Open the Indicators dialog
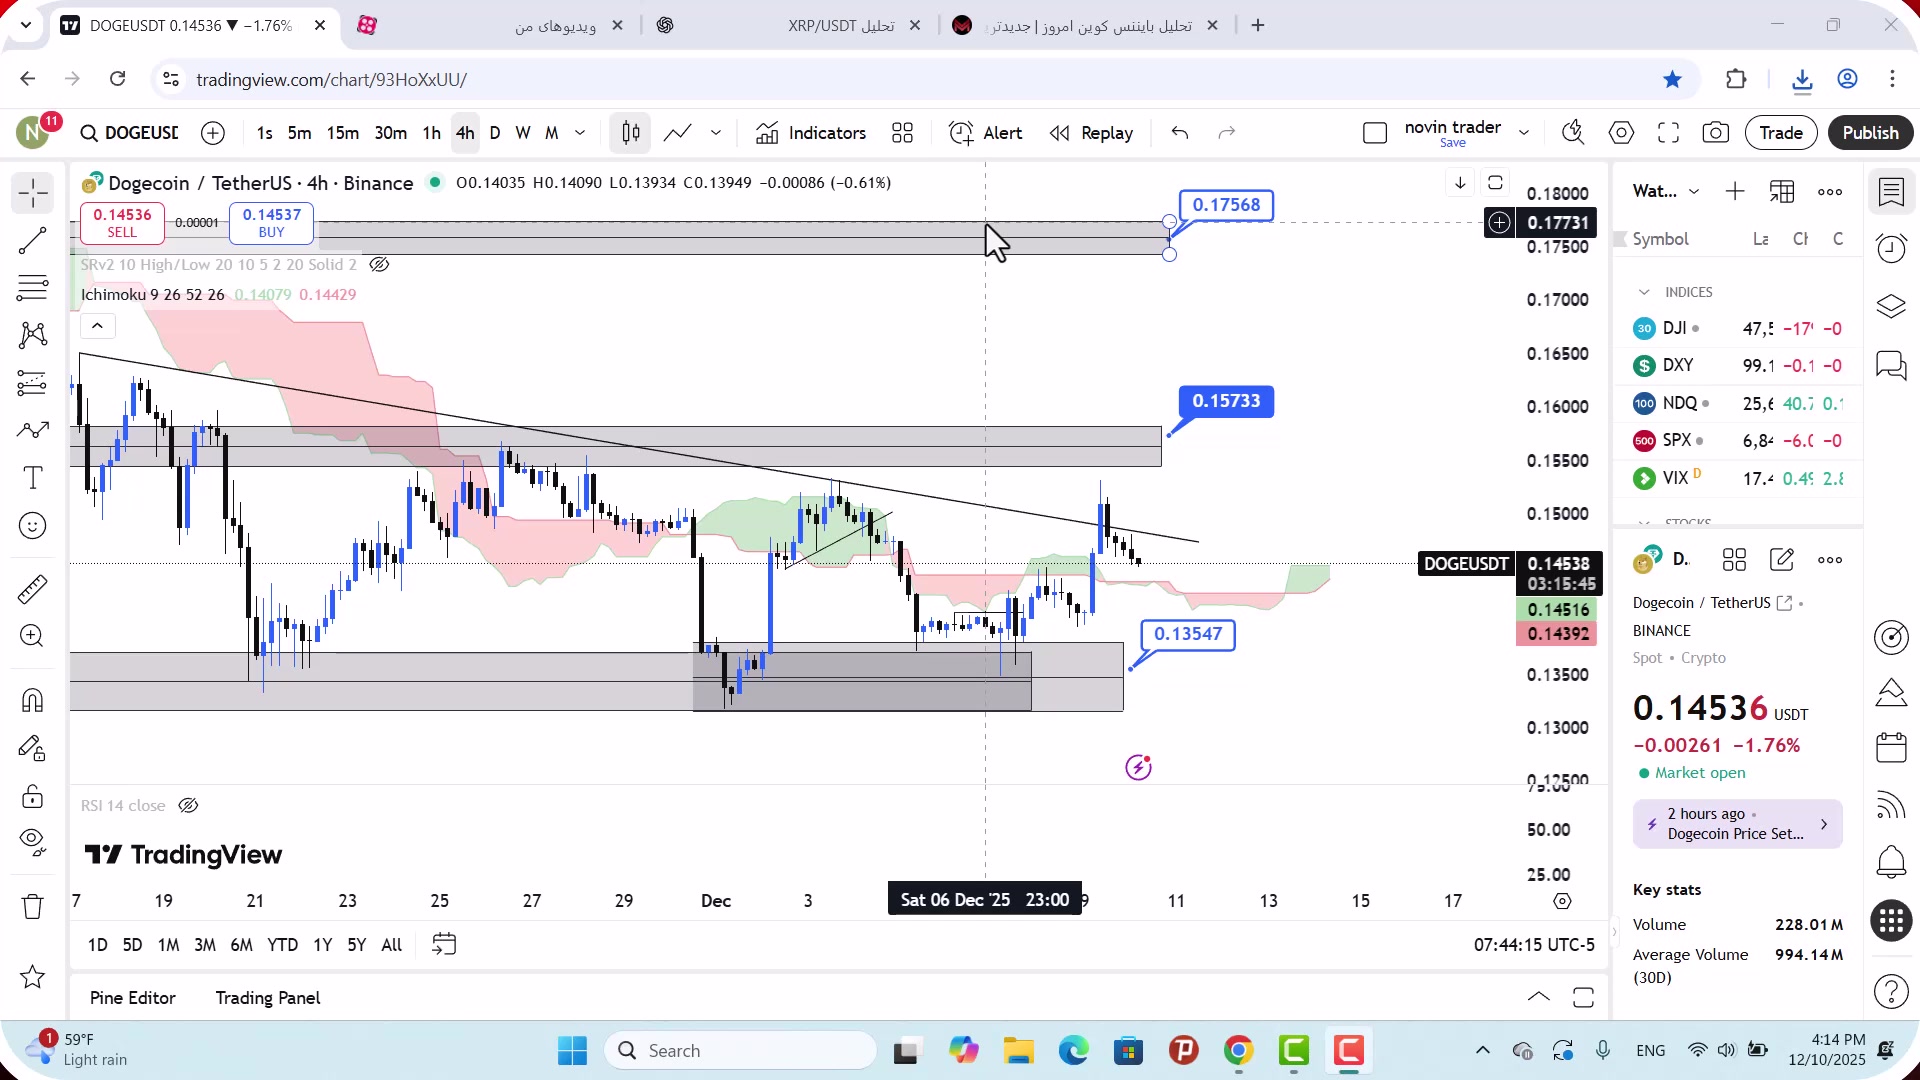The width and height of the screenshot is (1920, 1080). pyautogui.click(x=811, y=133)
